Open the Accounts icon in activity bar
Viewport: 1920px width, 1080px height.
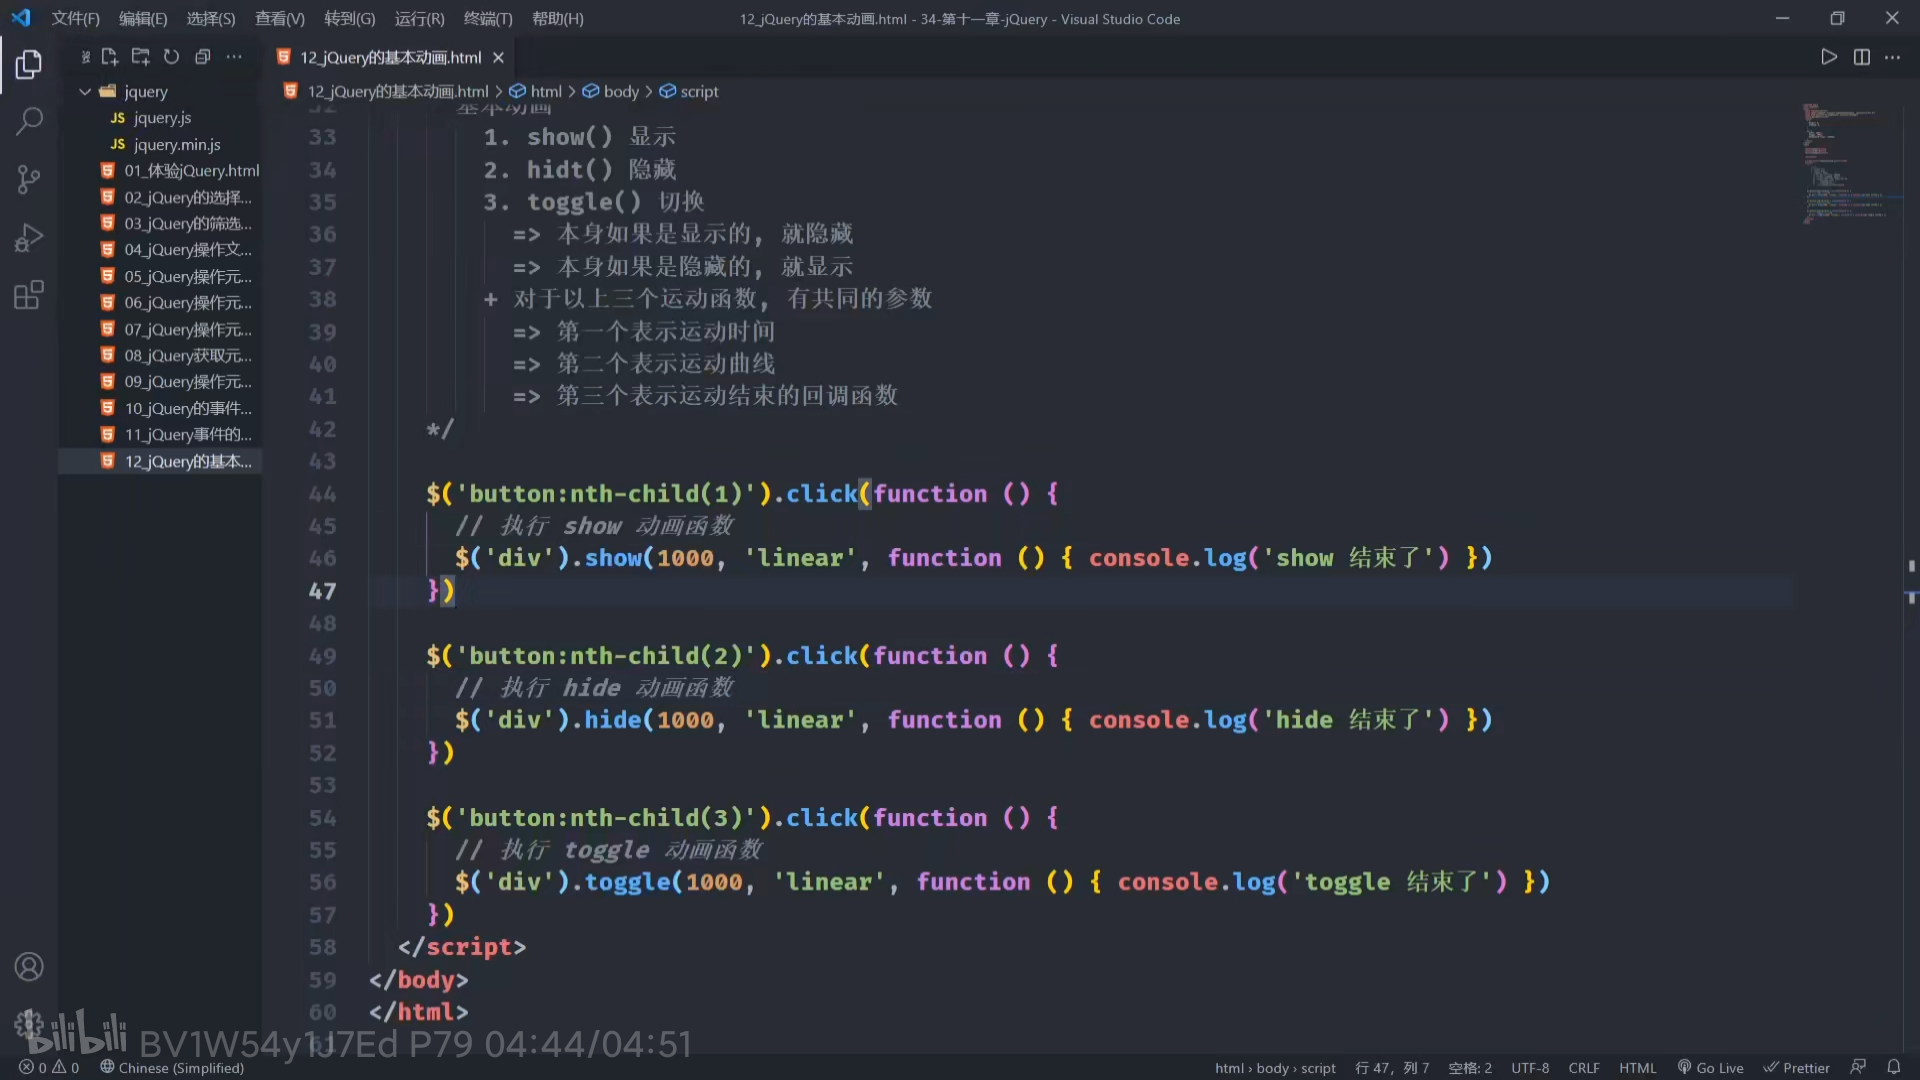pyautogui.click(x=29, y=967)
